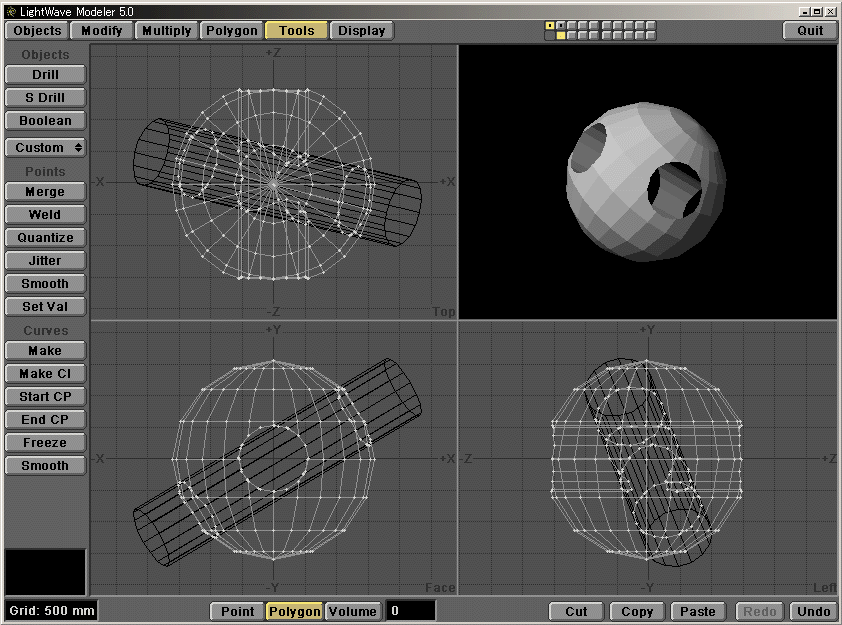Viewport: 842px width, 625px height.
Task: Freeze the selected curve
Action: click(x=45, y=442)
